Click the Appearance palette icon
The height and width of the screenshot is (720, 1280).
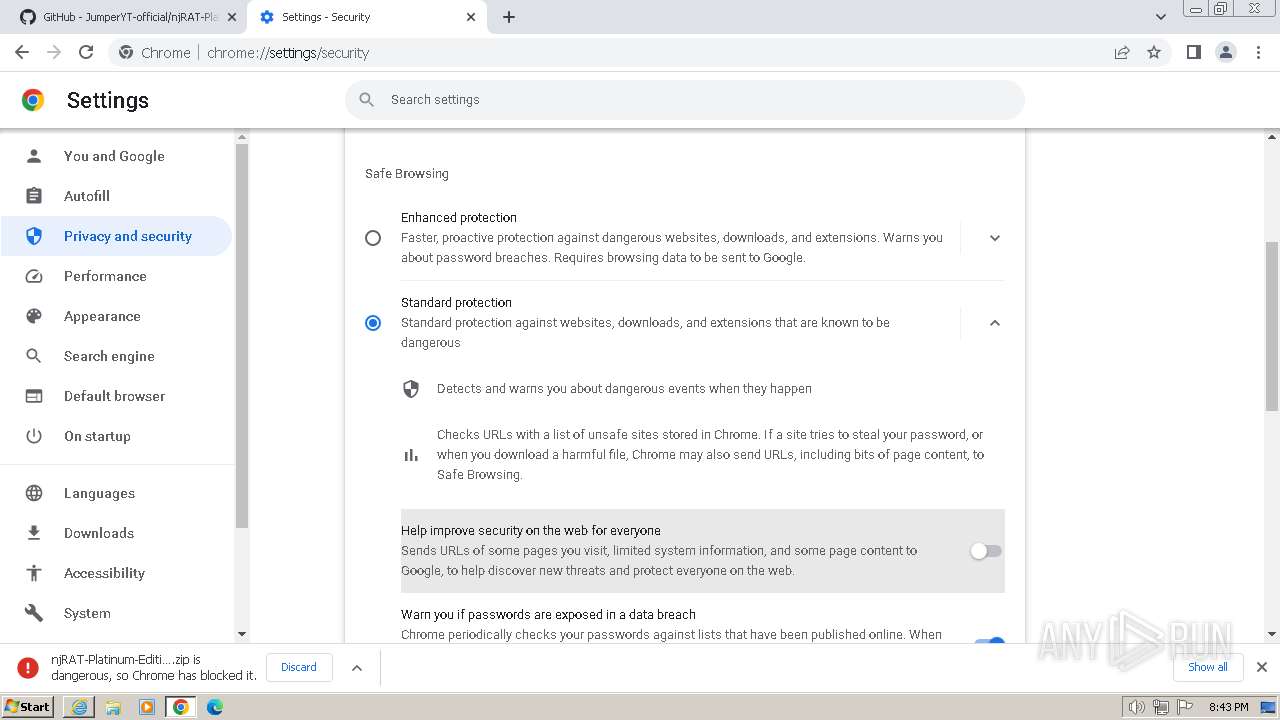pos(34,316)
